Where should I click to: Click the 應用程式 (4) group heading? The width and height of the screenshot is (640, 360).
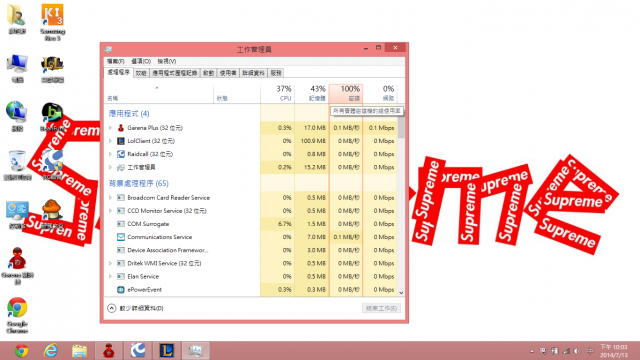[129, 113]
